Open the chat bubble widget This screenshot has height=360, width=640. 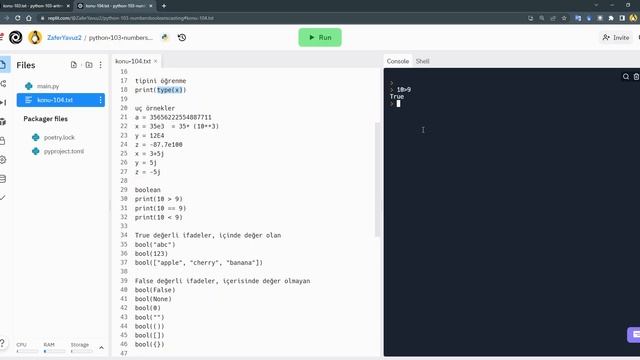pyautogui.click(x=634, y=335)
